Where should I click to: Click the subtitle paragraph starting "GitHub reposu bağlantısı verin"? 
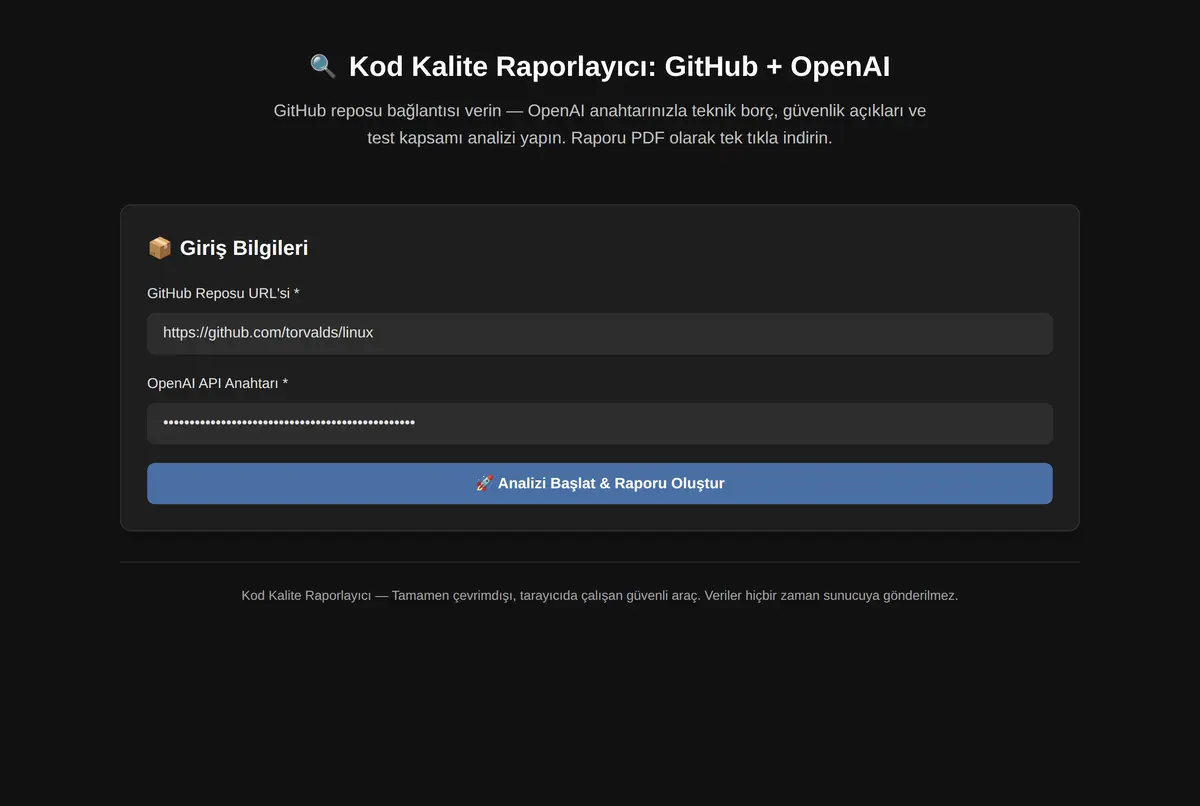click(600, 124)
